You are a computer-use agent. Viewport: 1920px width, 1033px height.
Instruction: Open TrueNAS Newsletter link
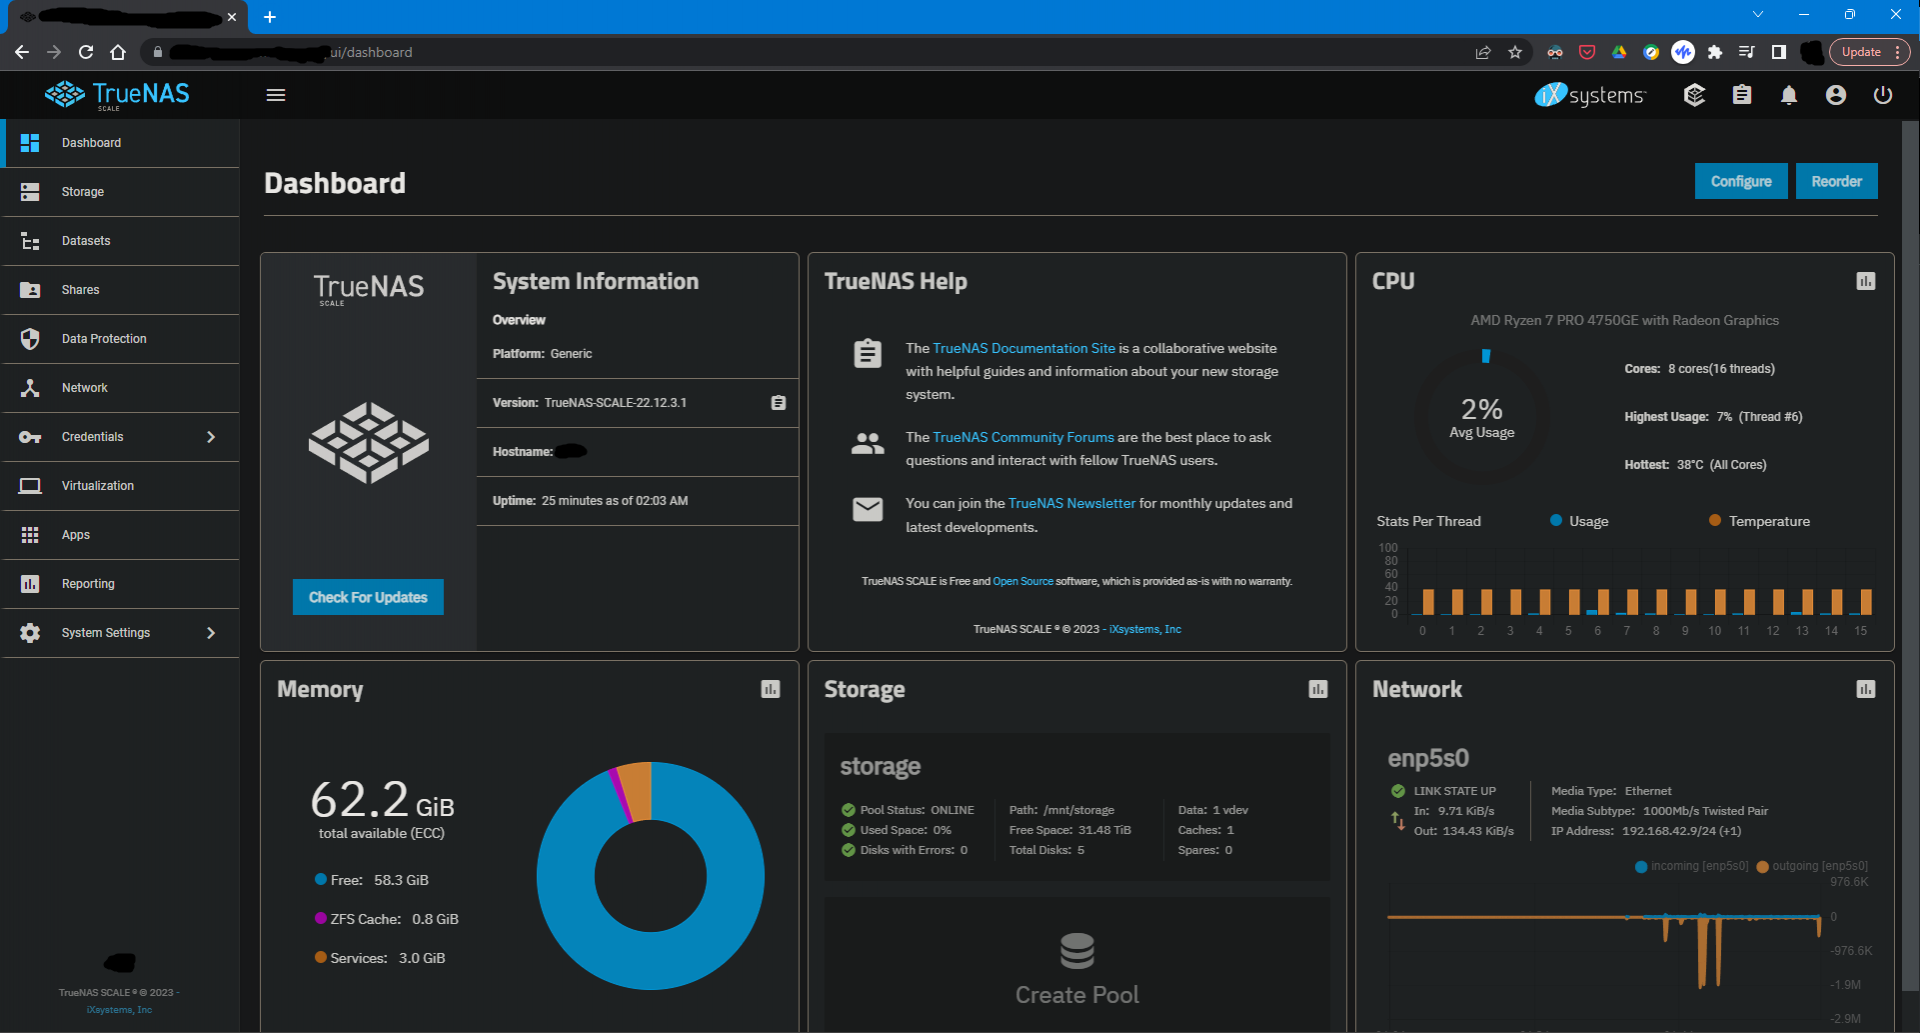point(1072,503)
